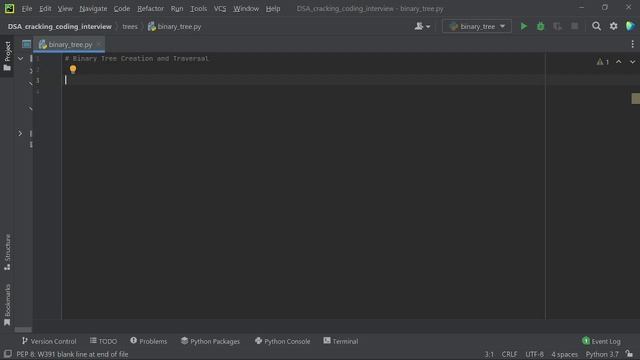The image size is (640, 360).
Task: Open the File menu
Action: coord(27,9)
